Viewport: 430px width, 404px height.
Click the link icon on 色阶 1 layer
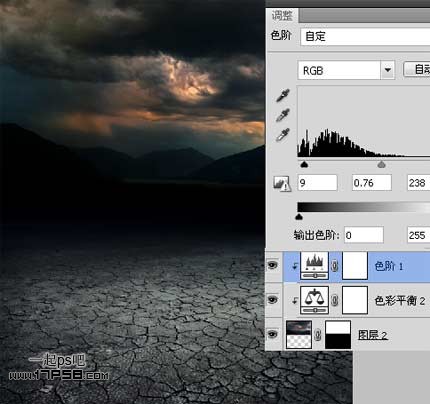pyautogui.click(x=335, y=266)
